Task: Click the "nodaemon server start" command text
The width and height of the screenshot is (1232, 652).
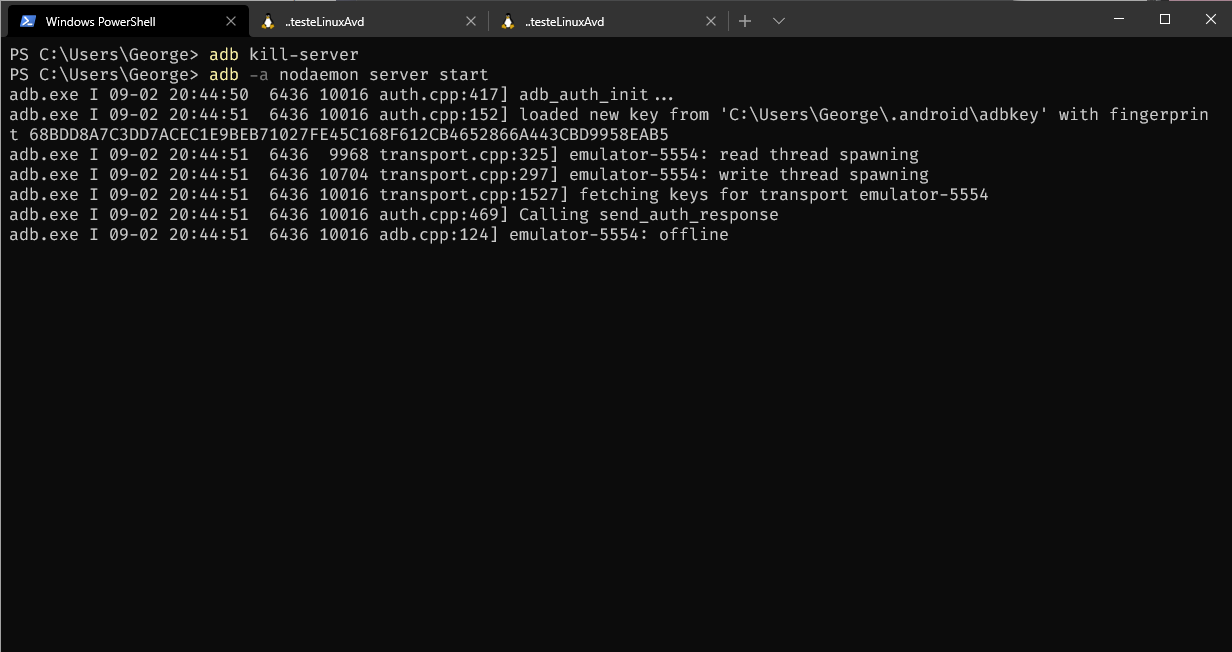Action: pos(383,74)
